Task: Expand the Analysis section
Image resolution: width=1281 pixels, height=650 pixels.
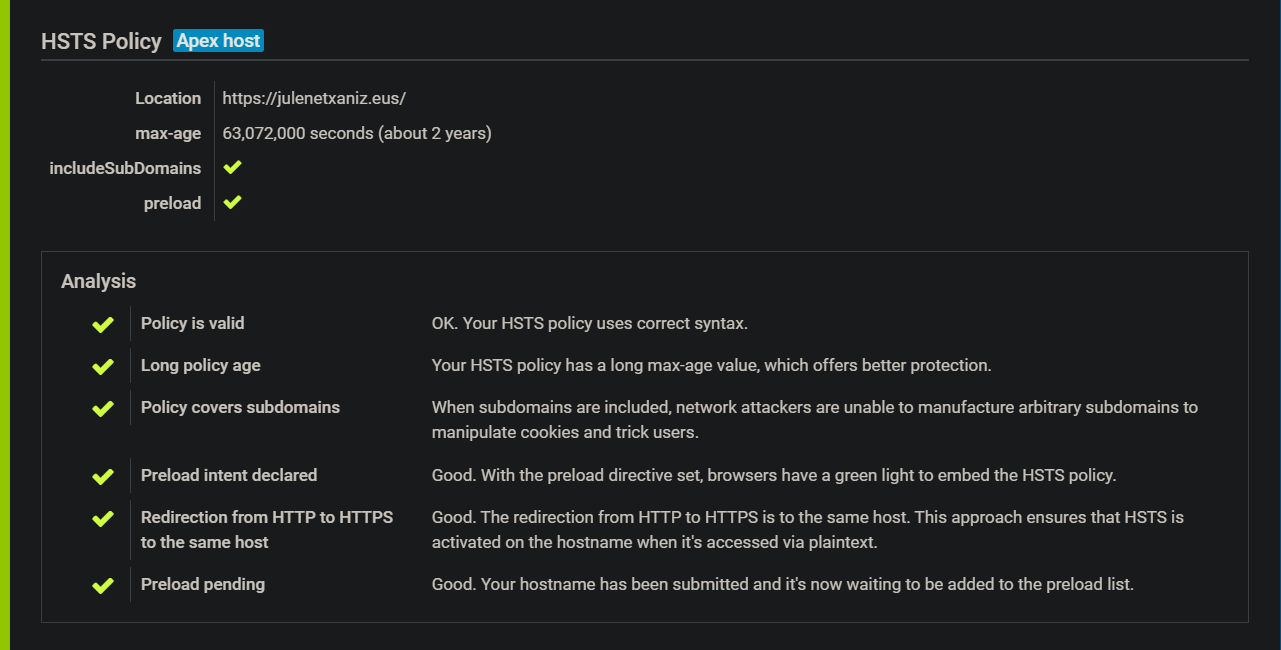Action: pos(98,281)
